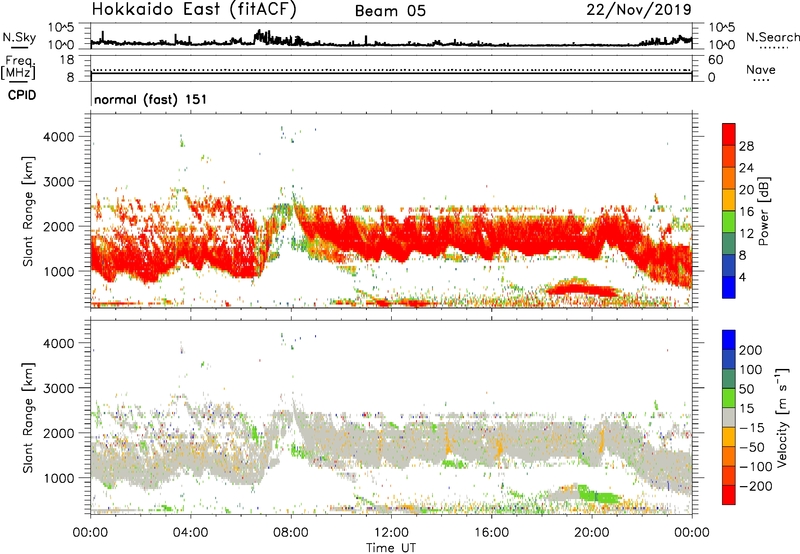Click the '-200' tick on the velocity colorbar

point(756,486)
